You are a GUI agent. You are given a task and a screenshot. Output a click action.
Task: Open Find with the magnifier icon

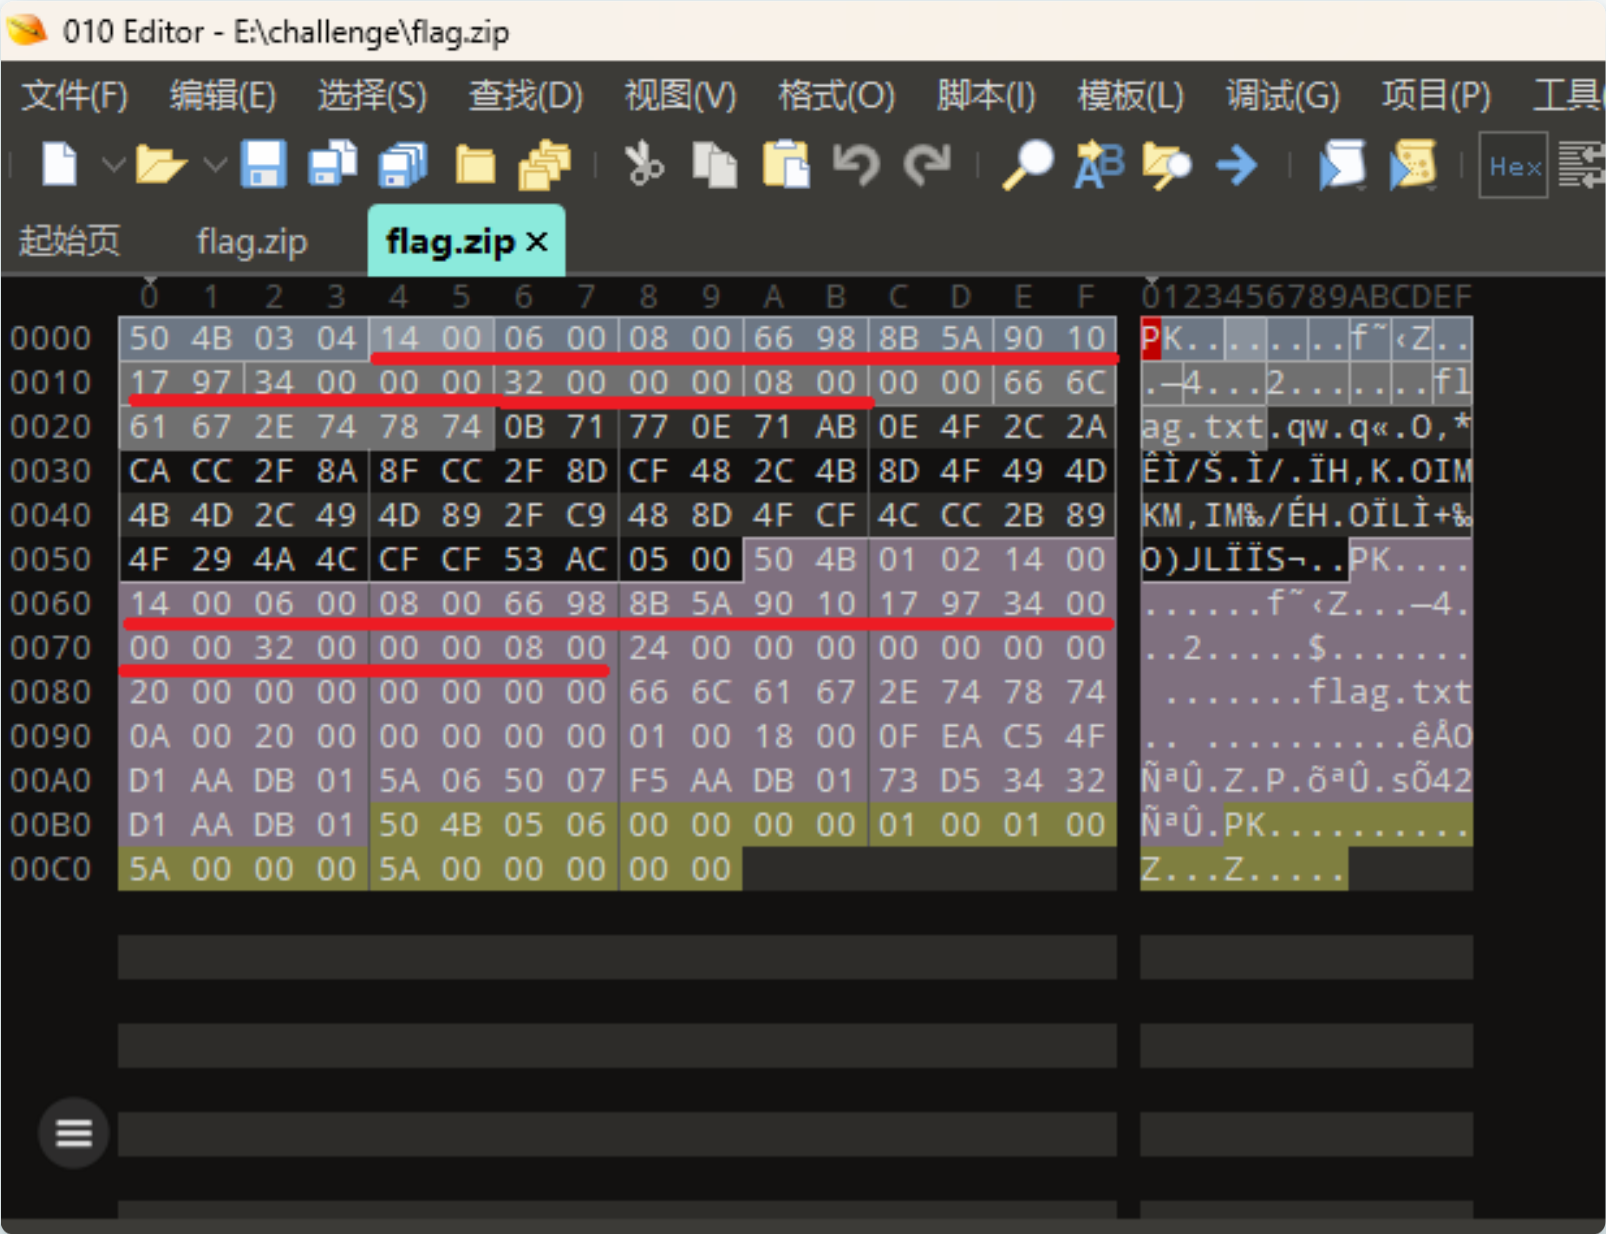click(x=1028, y=164)
